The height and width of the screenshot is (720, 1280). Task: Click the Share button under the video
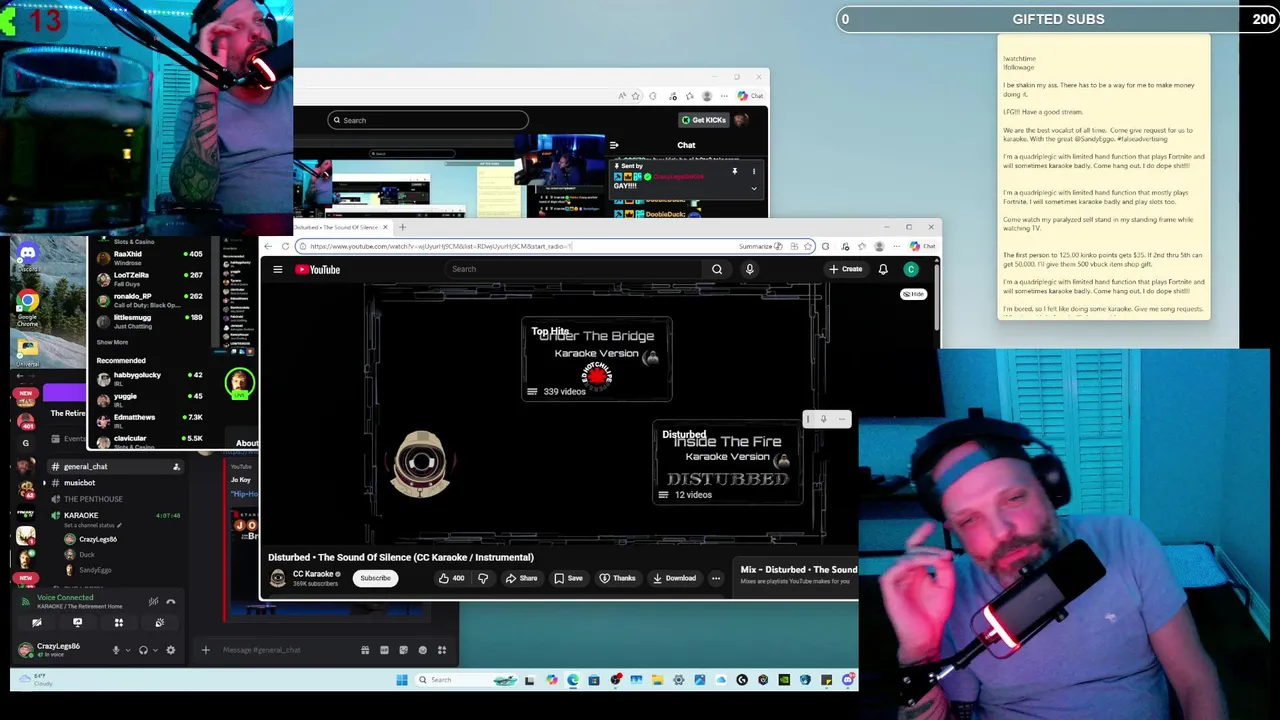click(521, 578)
